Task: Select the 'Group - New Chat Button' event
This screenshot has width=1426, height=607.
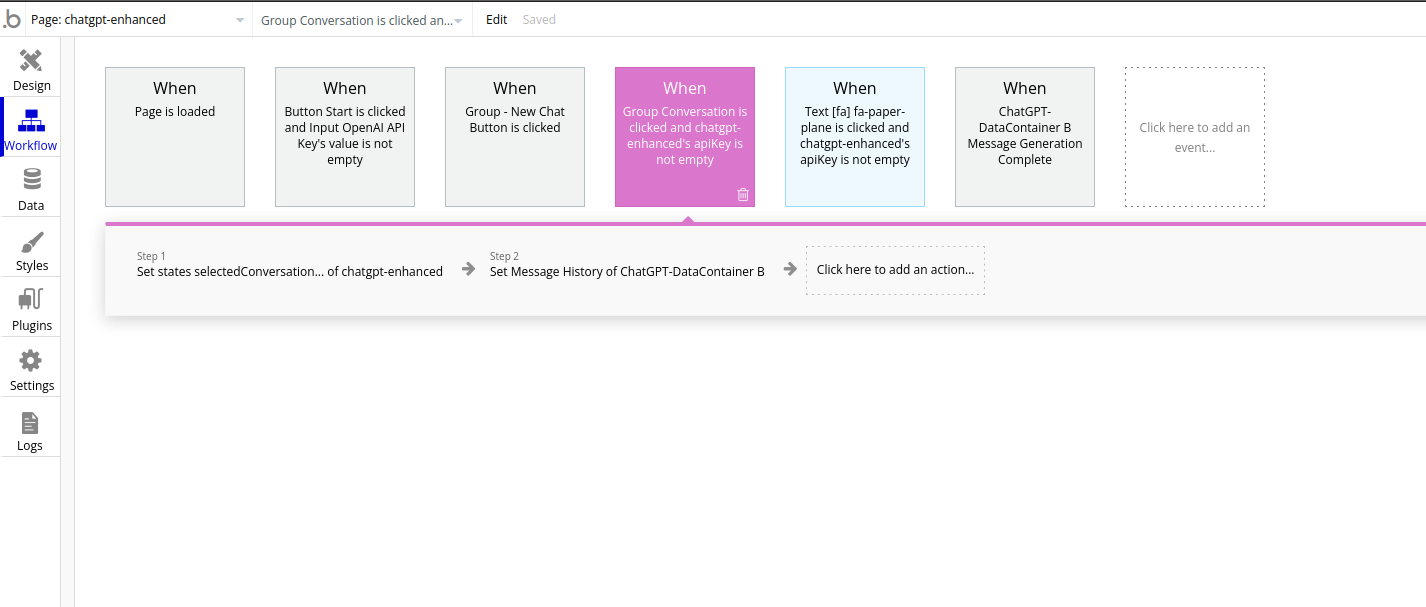Action: click(514, 135)
